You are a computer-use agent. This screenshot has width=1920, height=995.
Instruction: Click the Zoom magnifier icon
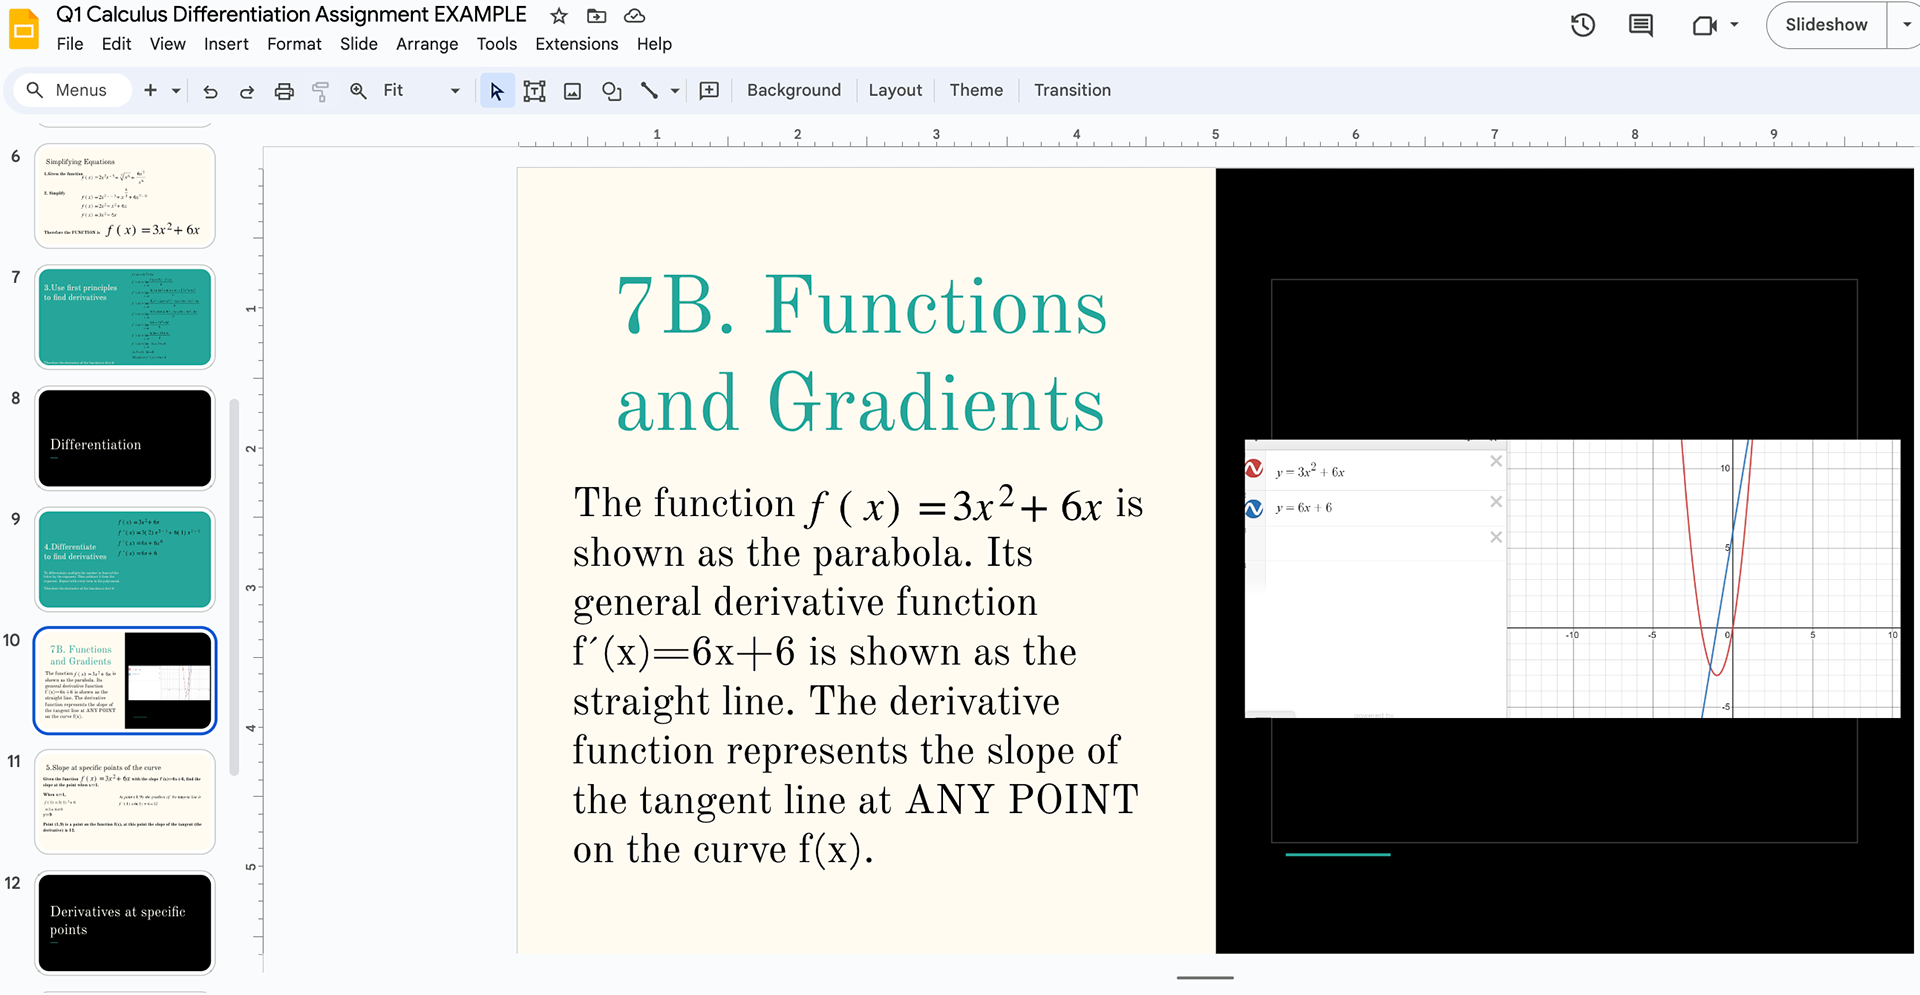tap(358, 91)
